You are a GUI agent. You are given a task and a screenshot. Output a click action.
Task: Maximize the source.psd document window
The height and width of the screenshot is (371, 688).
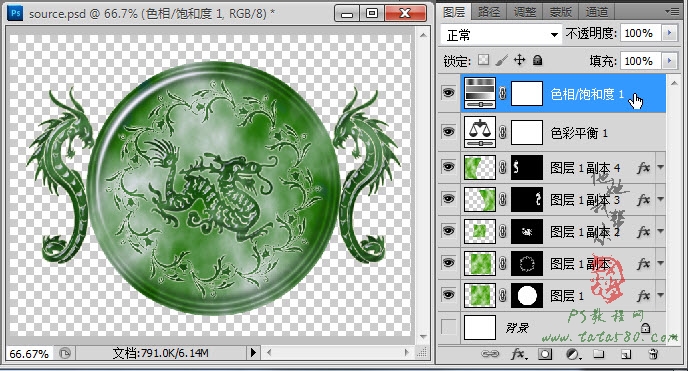click(372, 13)
